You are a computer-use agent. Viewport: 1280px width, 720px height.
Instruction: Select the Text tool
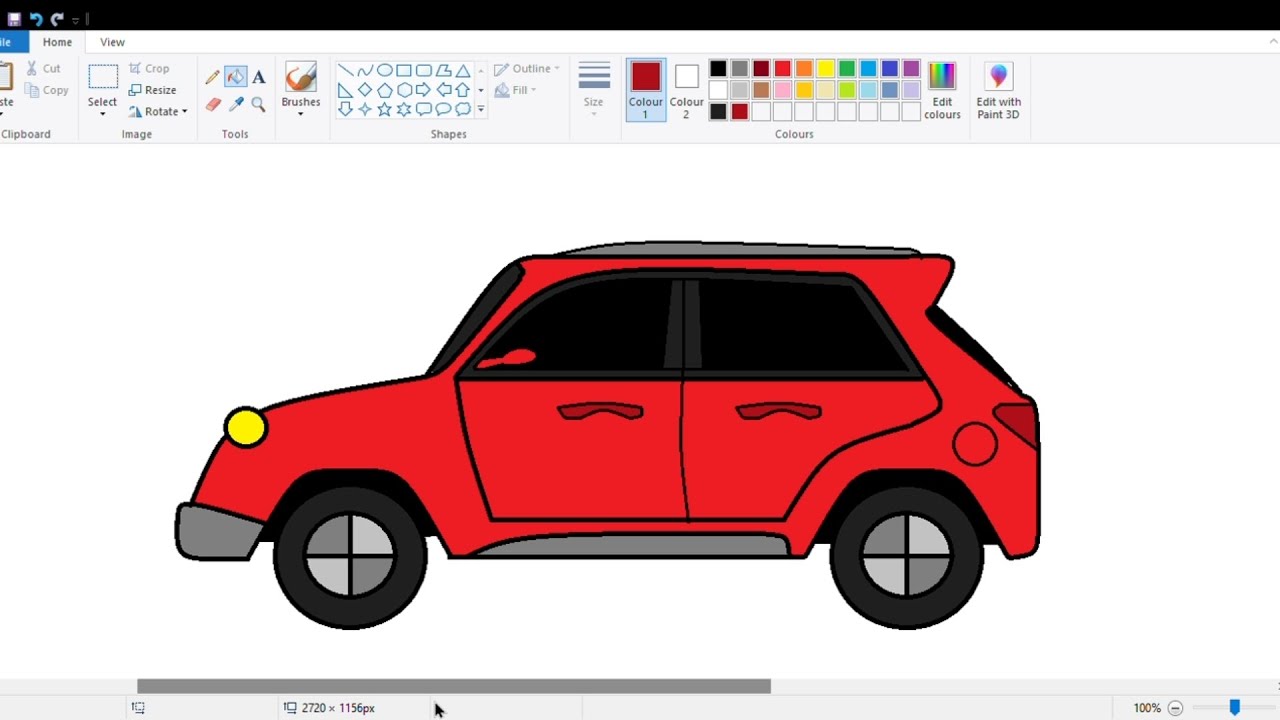click(259, 77)
